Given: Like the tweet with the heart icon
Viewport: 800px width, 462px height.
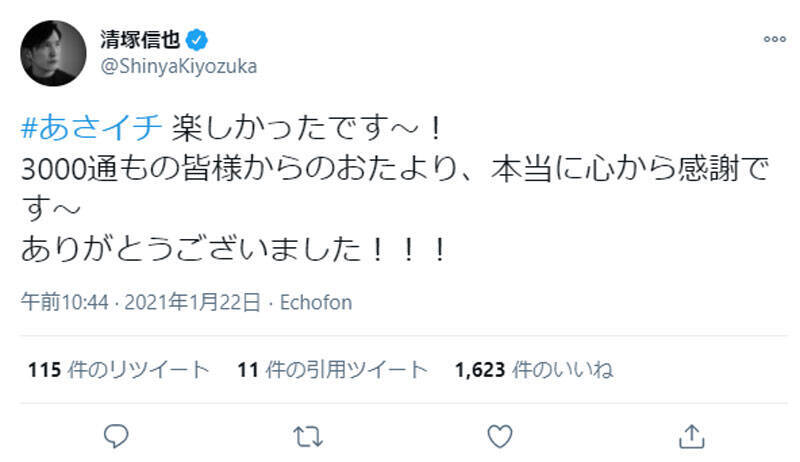Looking at the screenshot, I should (499, 436).
